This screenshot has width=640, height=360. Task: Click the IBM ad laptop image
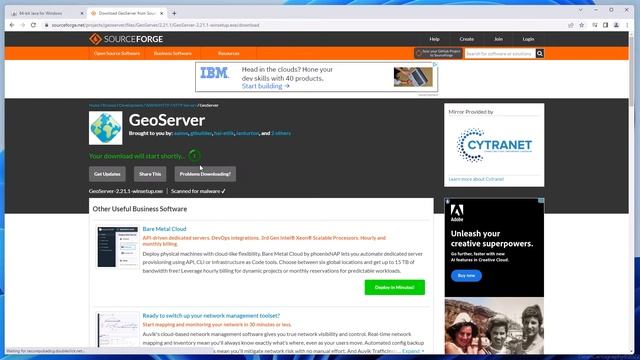[413, 77]
